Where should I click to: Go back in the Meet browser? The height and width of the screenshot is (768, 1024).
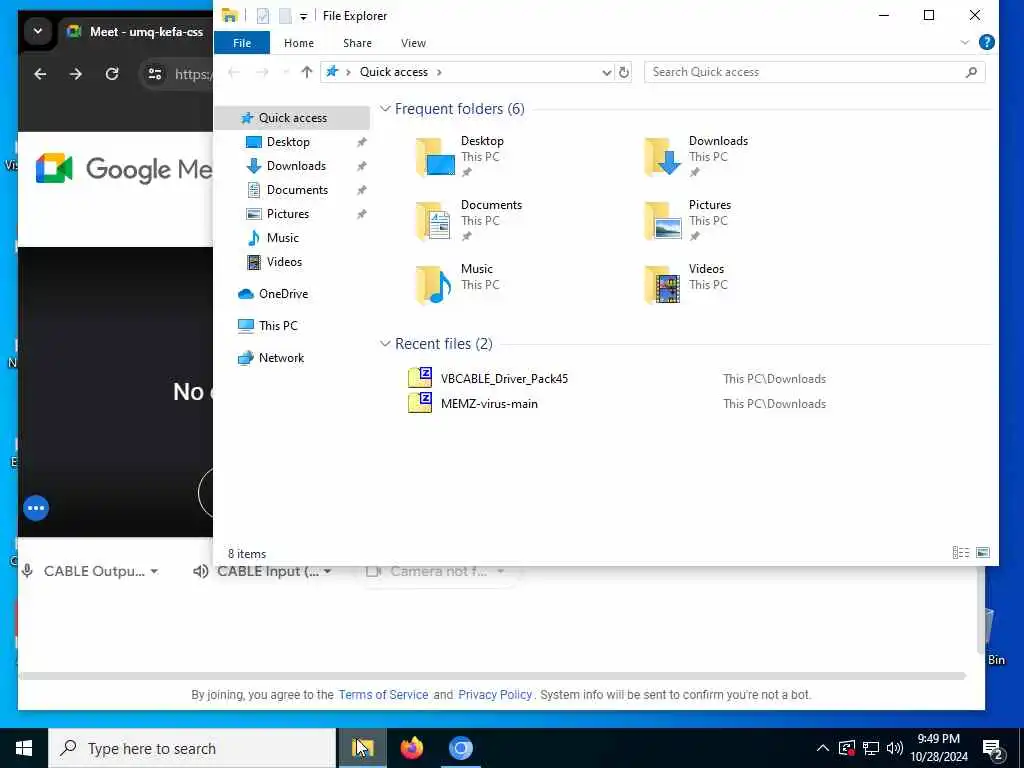click(40, 74)
